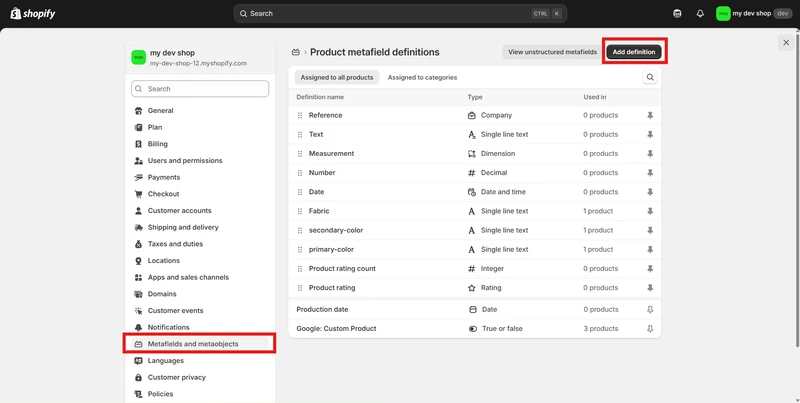Click the metafields breadcrumb icon beside title
Viewport: 800px width, 403px height.
coord(295,52)
